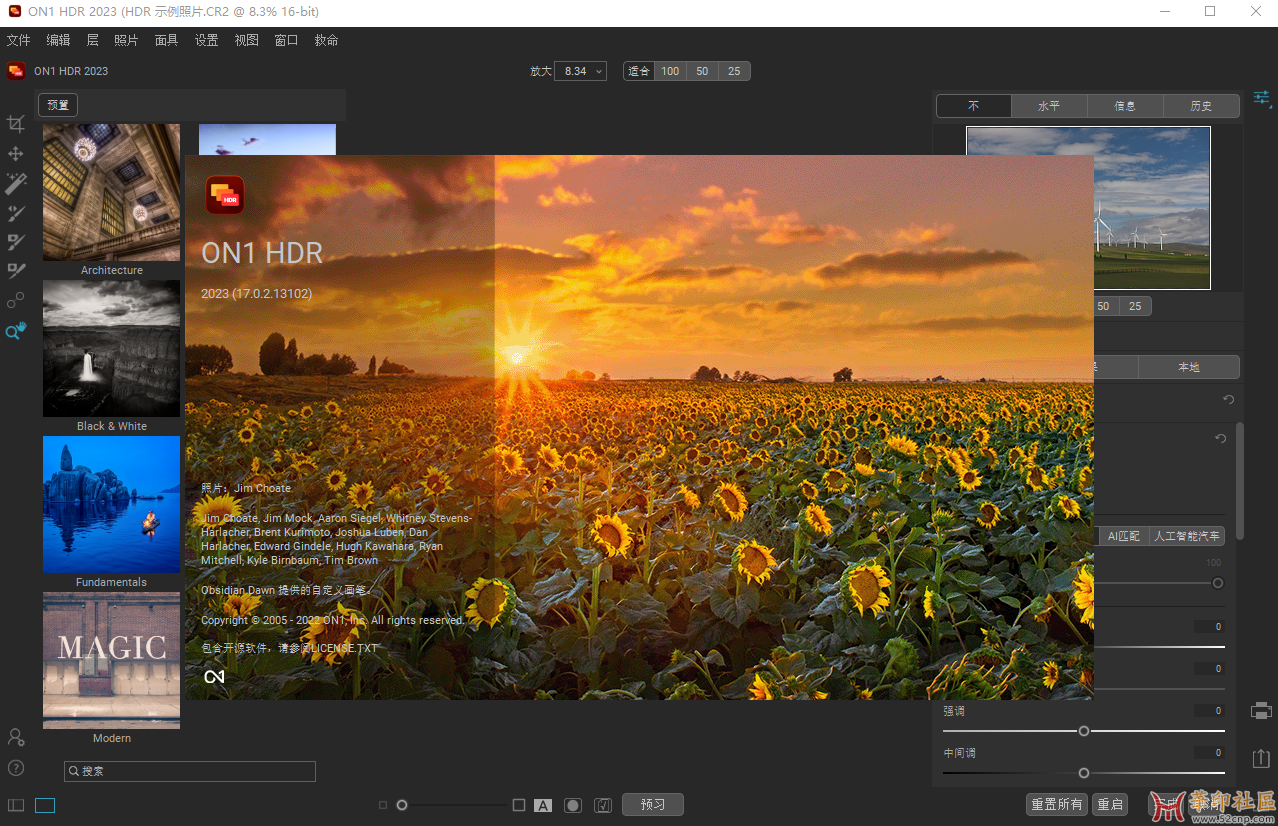Click the HDR logo in splash screen

(225, 195)
